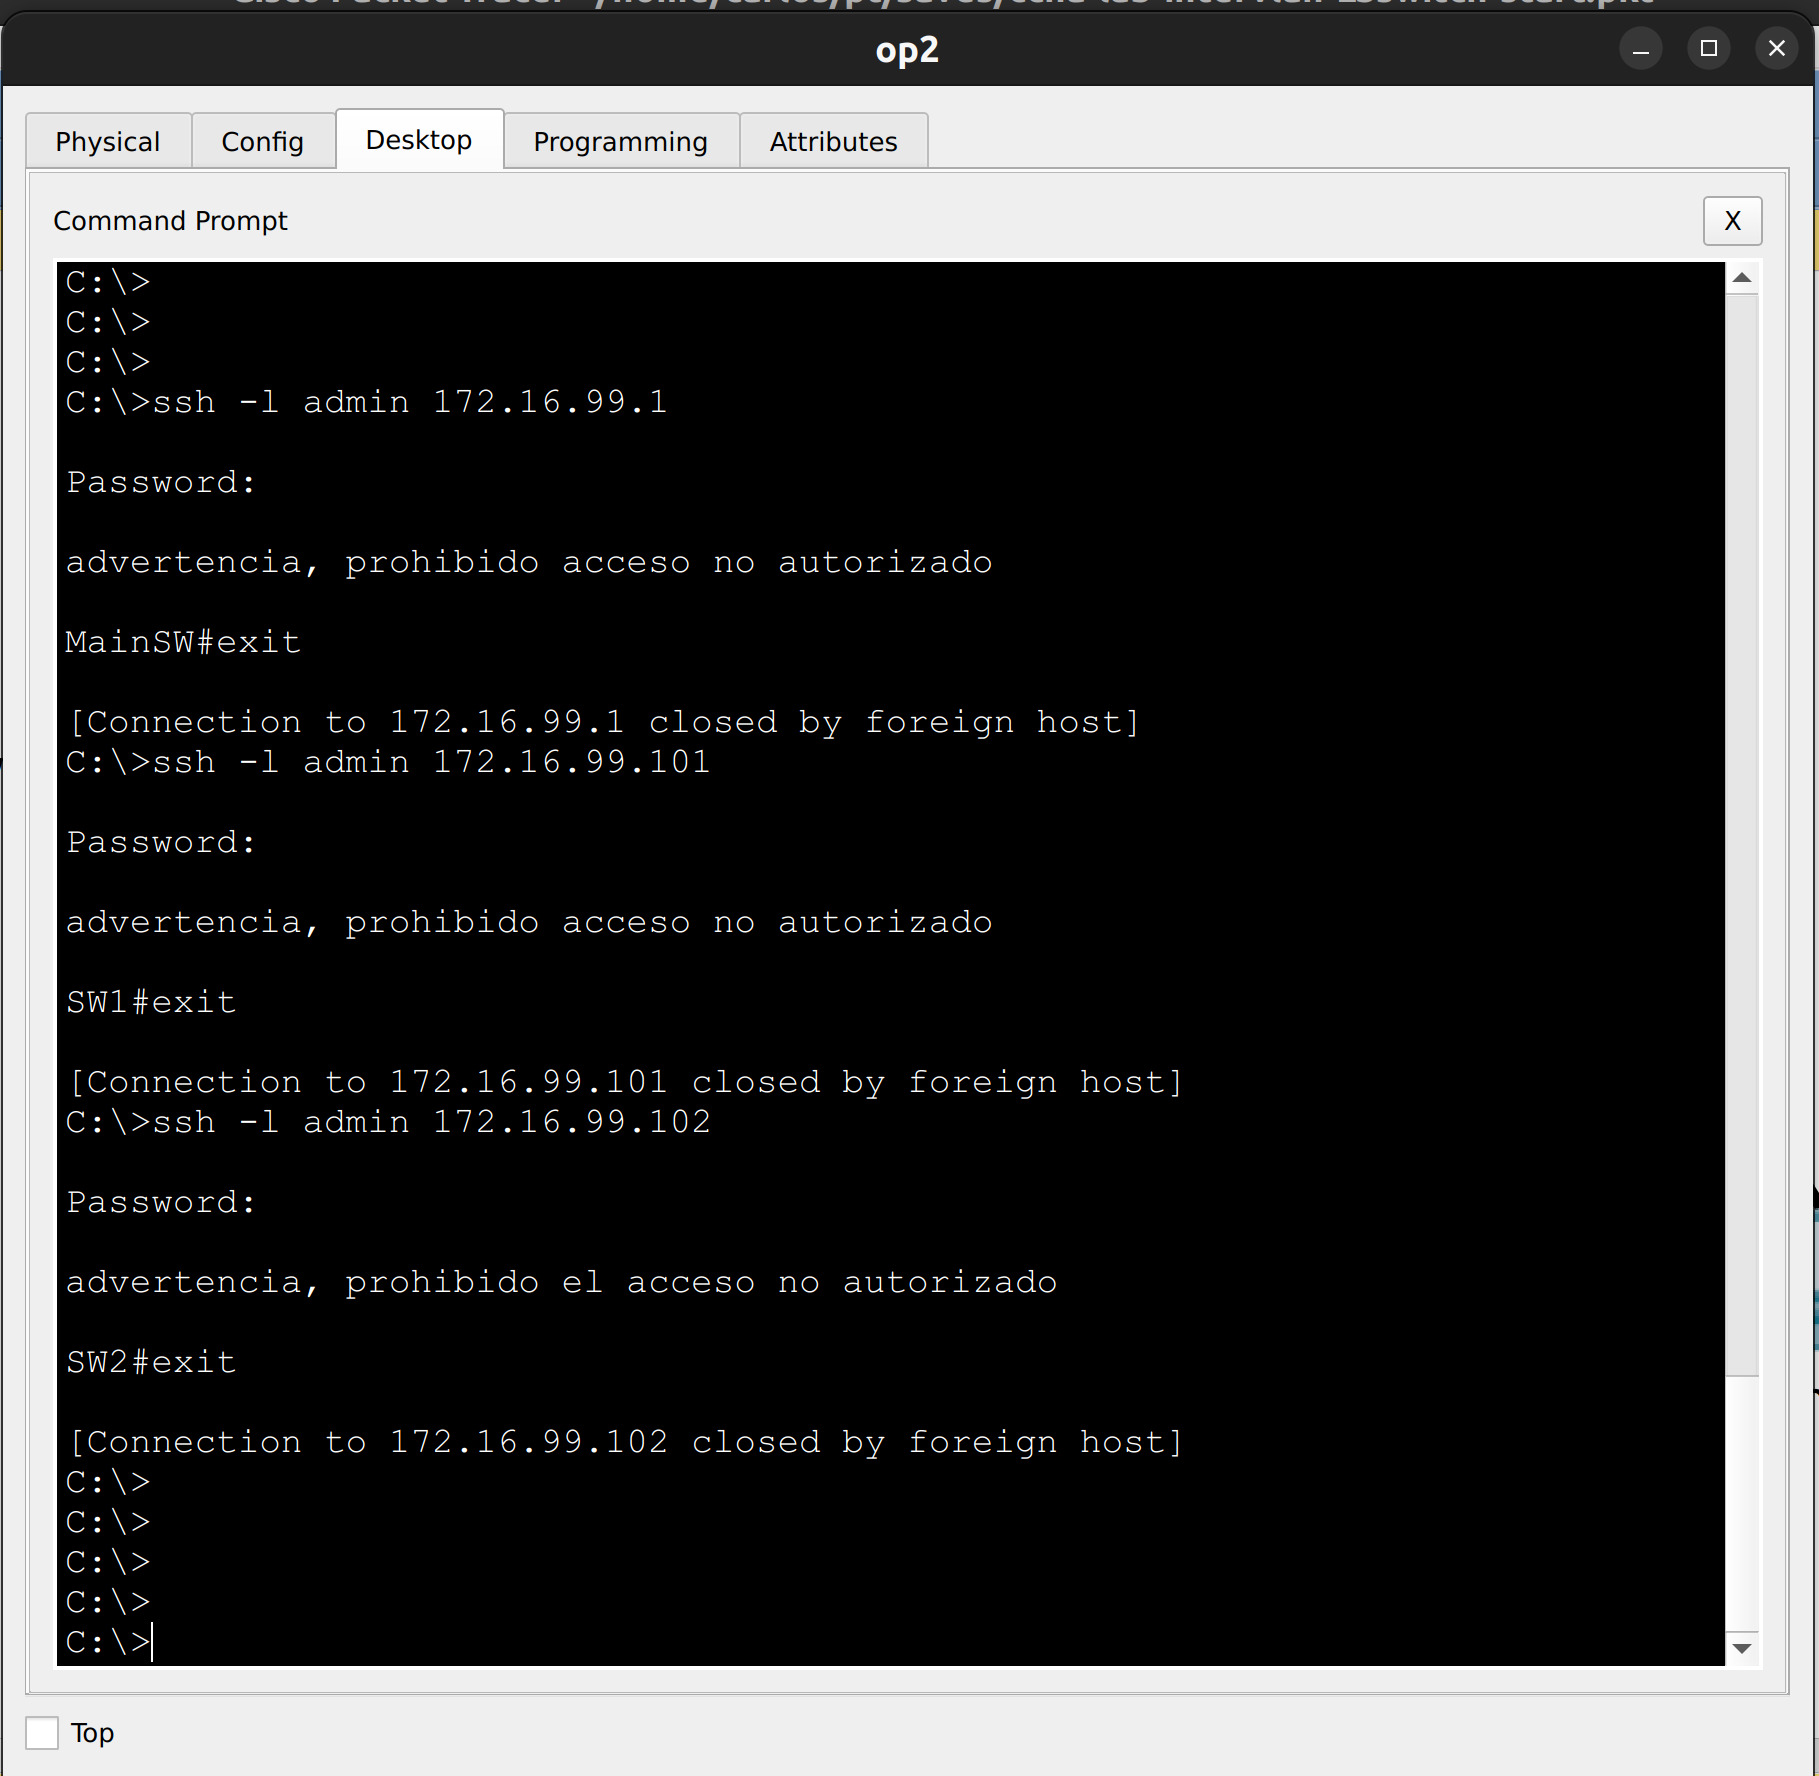The height and width of the screenshot is (1776, 1819).
Task: Click the terminal scrollbar down arrow
Action: (1741, 1648)
